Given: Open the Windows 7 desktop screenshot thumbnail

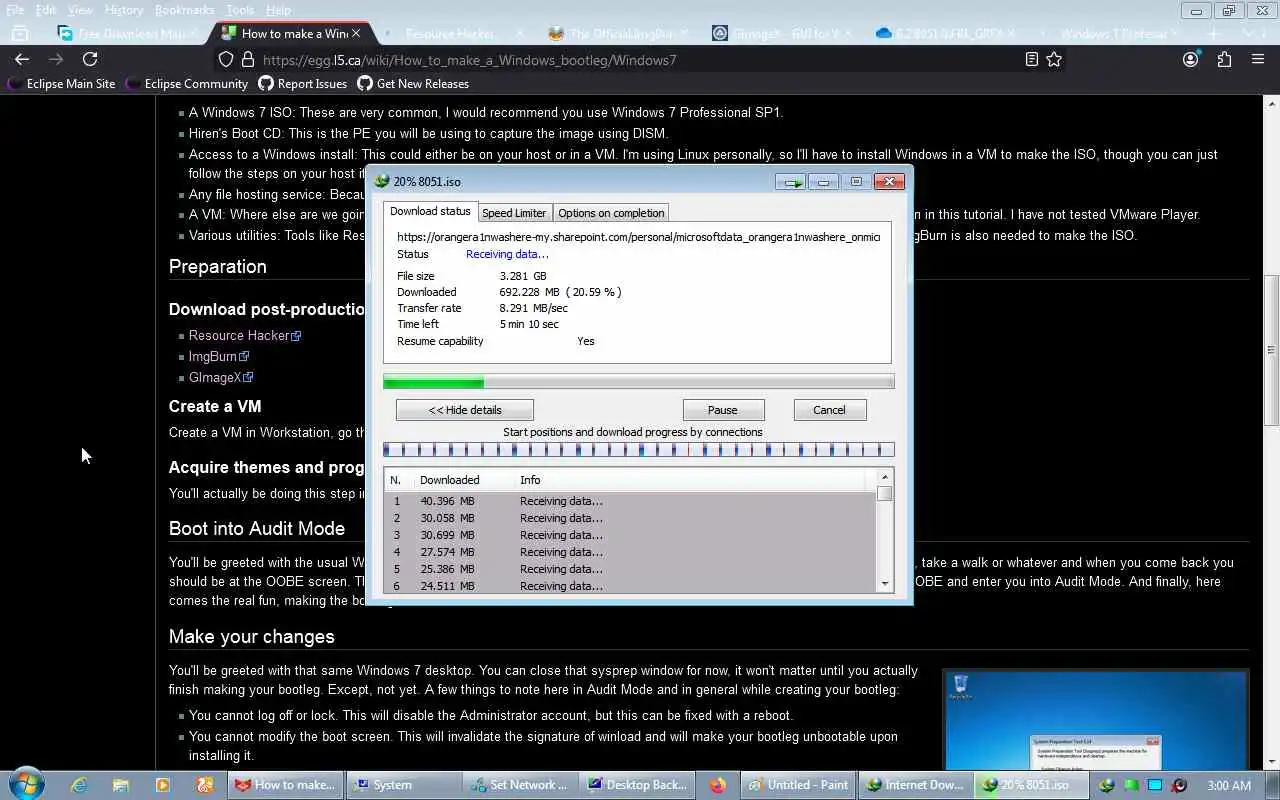Looking at the screenshot, I should [x=1096, y=720].
